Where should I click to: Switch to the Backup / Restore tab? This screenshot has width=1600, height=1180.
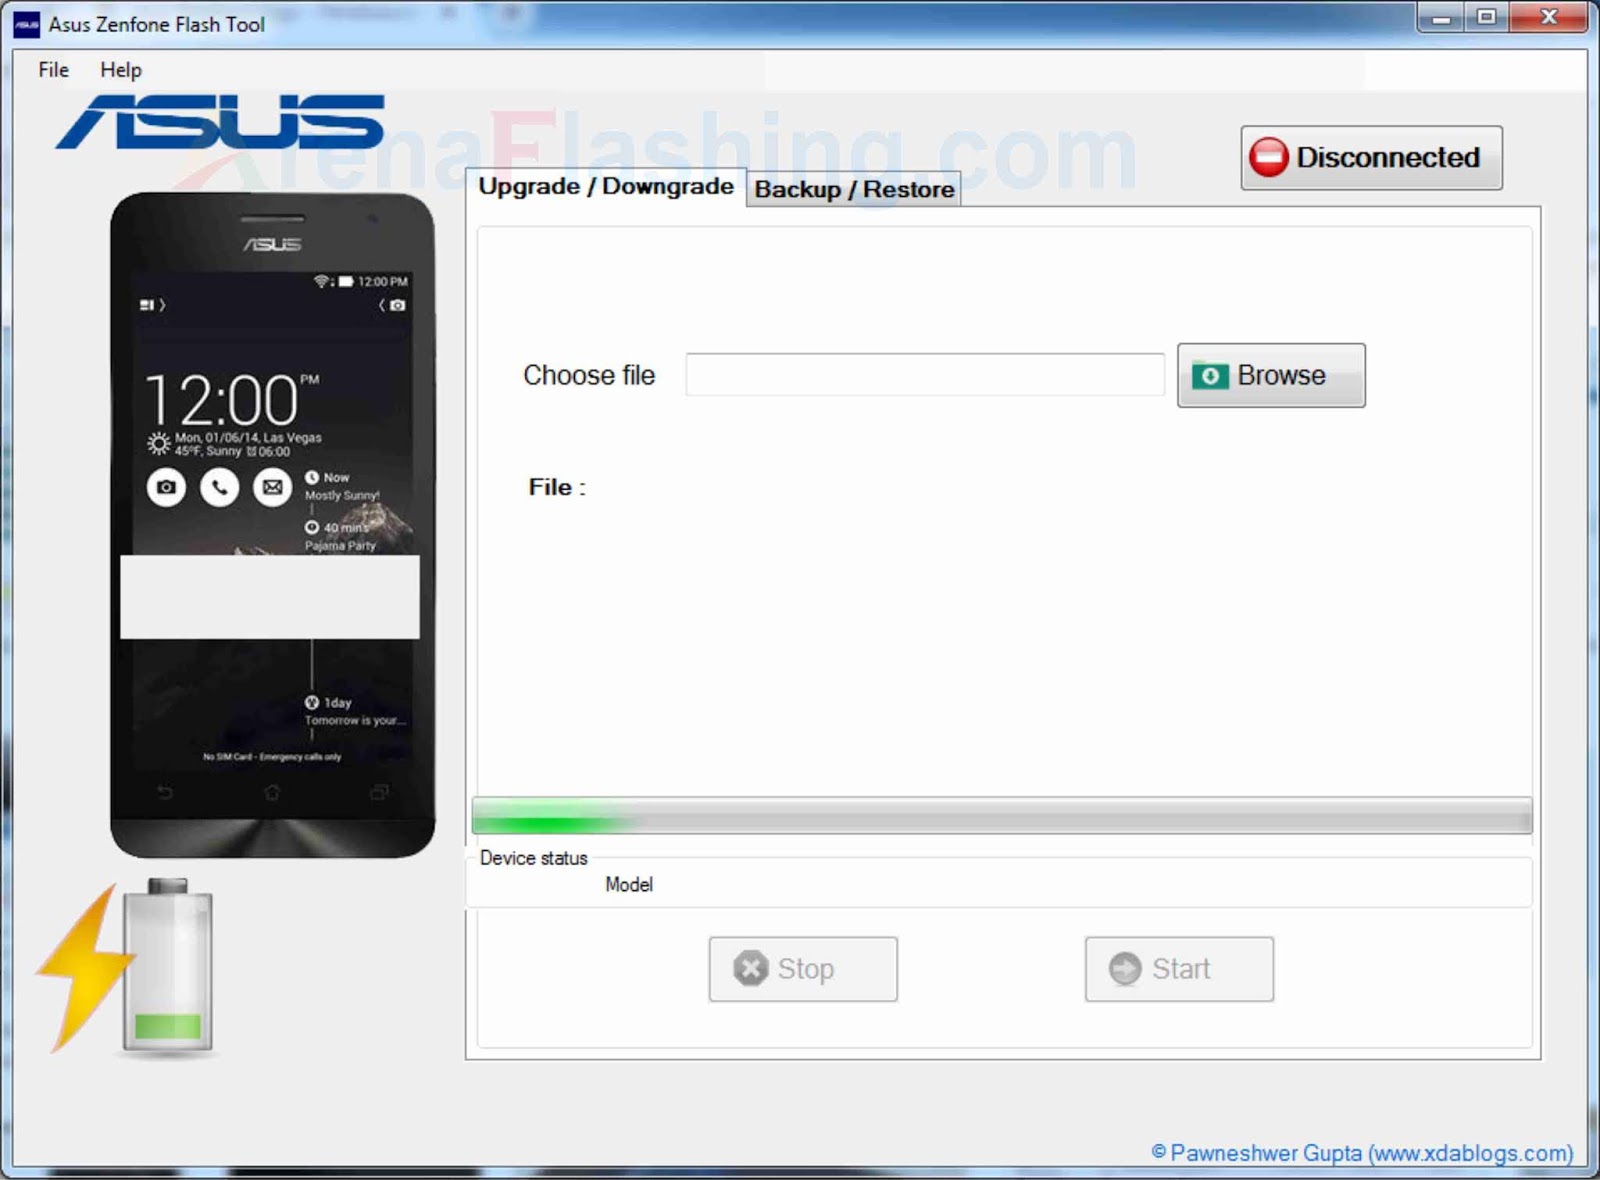point(854,189)
